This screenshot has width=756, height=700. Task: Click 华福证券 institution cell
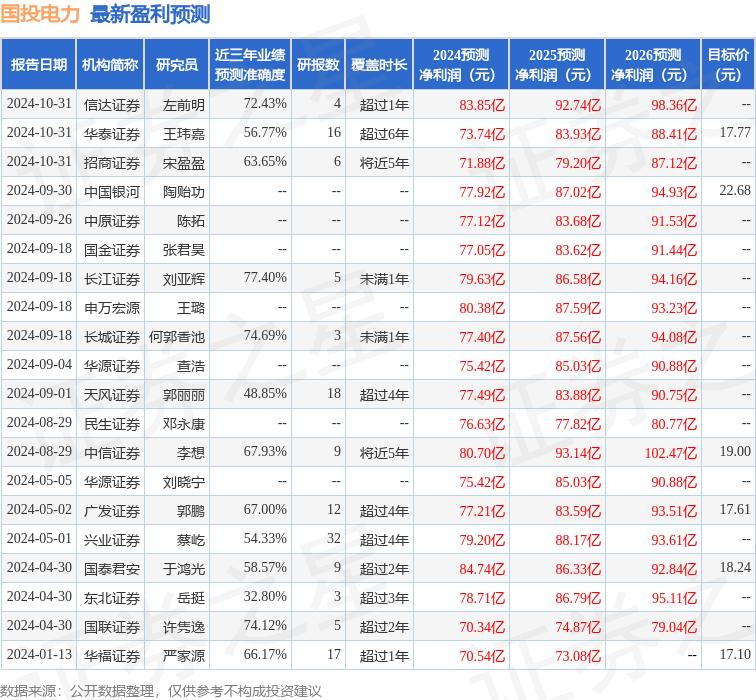(112, 655)
